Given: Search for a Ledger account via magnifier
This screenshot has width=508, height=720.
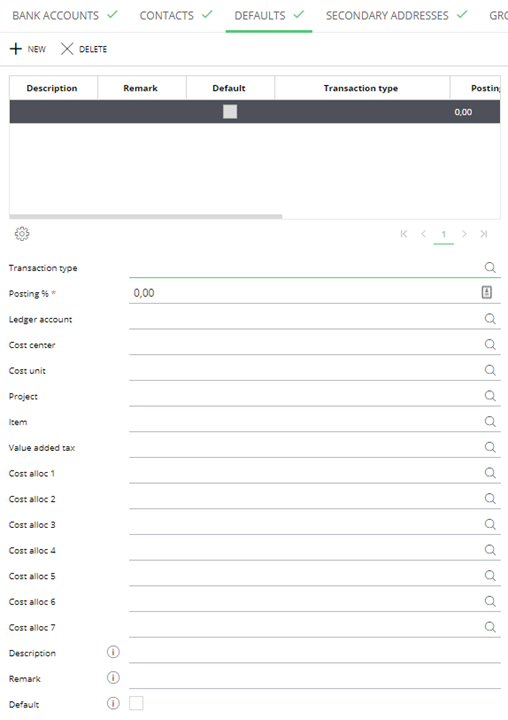Looking at the screenshot, I should [490, 319].
